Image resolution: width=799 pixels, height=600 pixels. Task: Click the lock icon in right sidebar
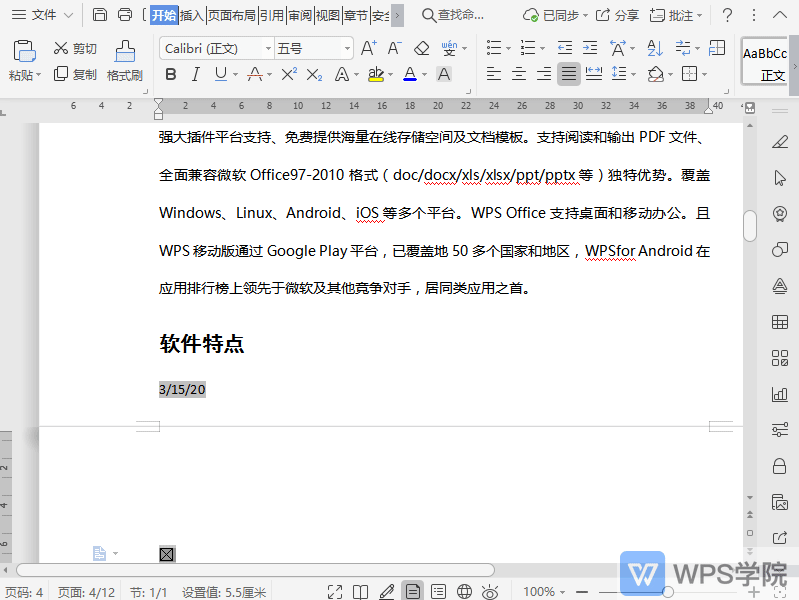tap(780, 466)
